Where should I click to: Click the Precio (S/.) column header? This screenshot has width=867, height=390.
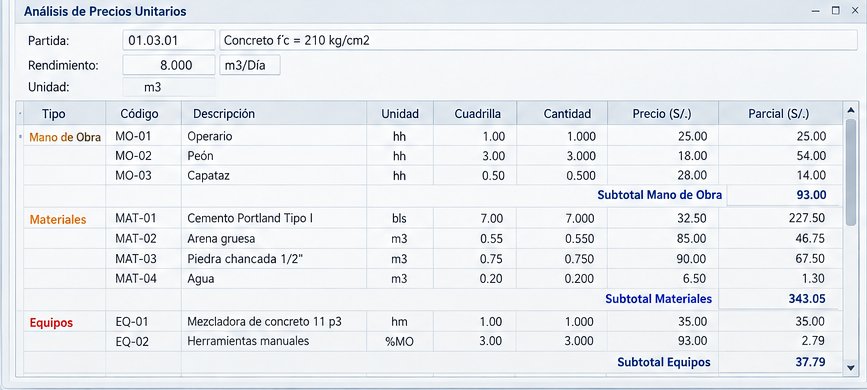662,114
